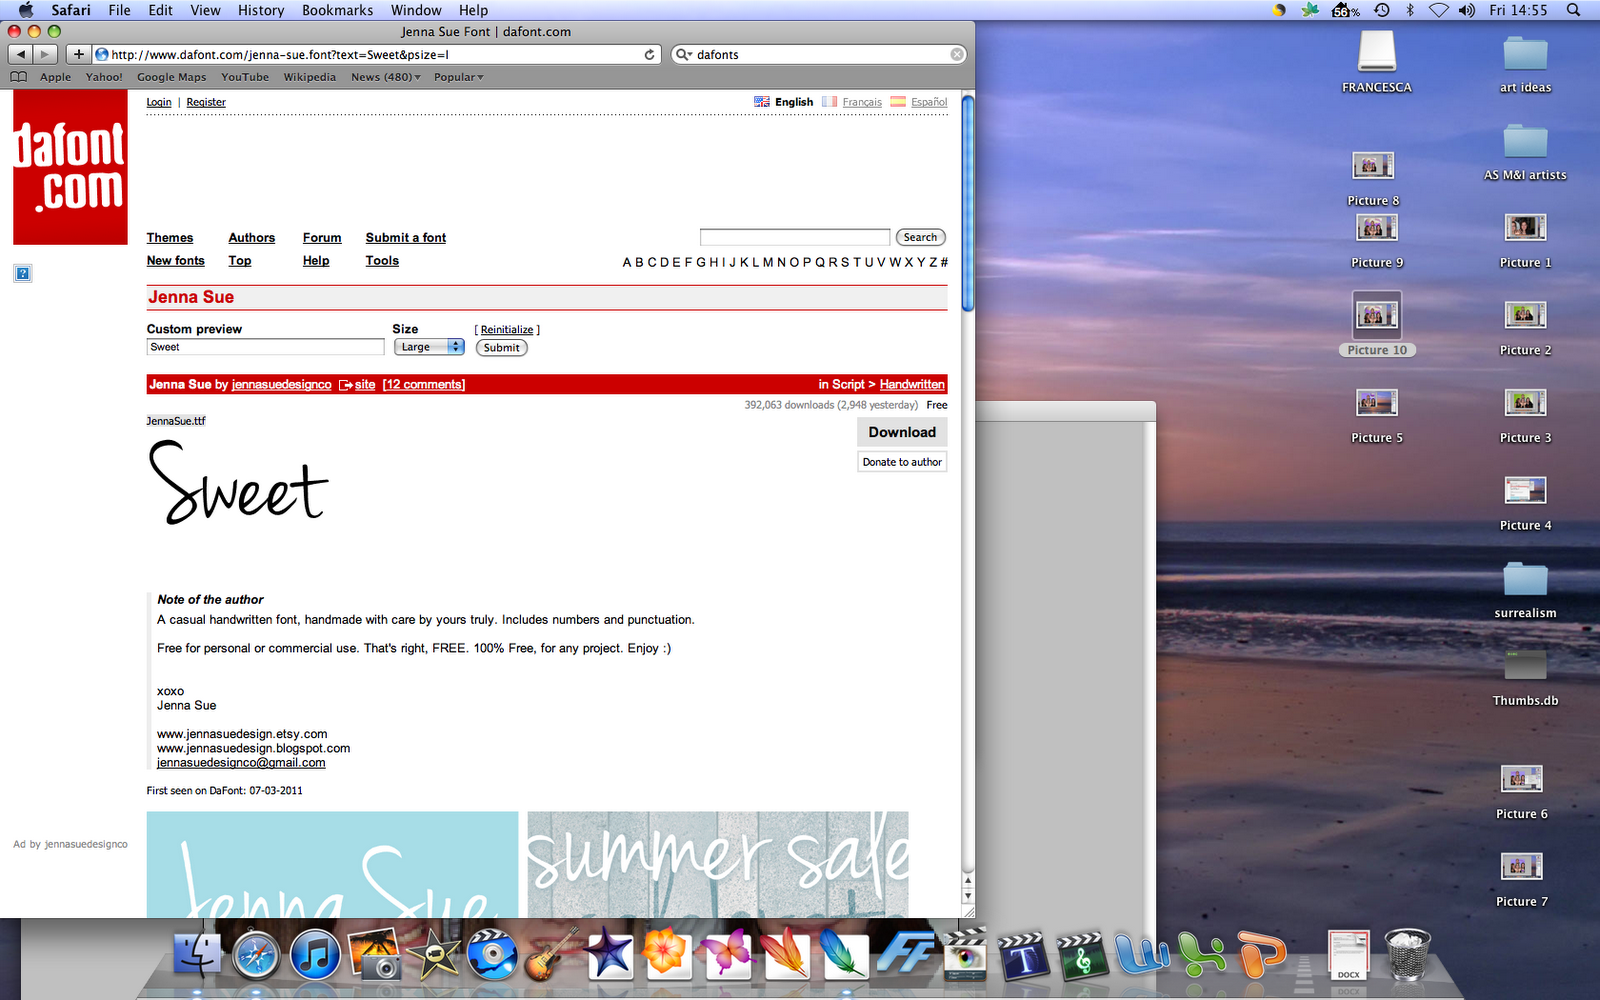Click the summer sale ad banner
The height and width of the screenshot is (1000, 1600).
tap(718, 865)
